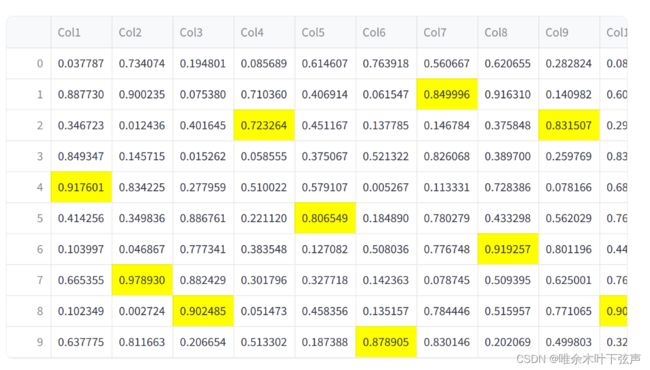
Task: Select highlighted cell 0.831507
Action: point(569,125)
